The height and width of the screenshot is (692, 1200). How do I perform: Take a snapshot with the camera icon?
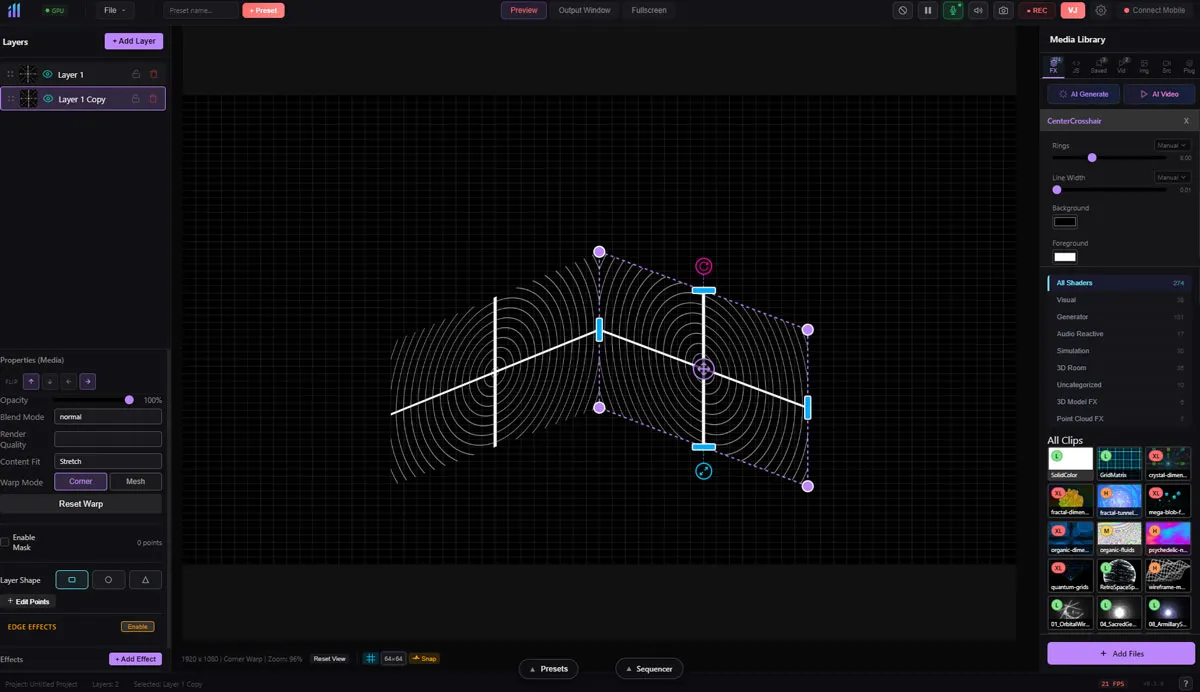point(1003,10)
